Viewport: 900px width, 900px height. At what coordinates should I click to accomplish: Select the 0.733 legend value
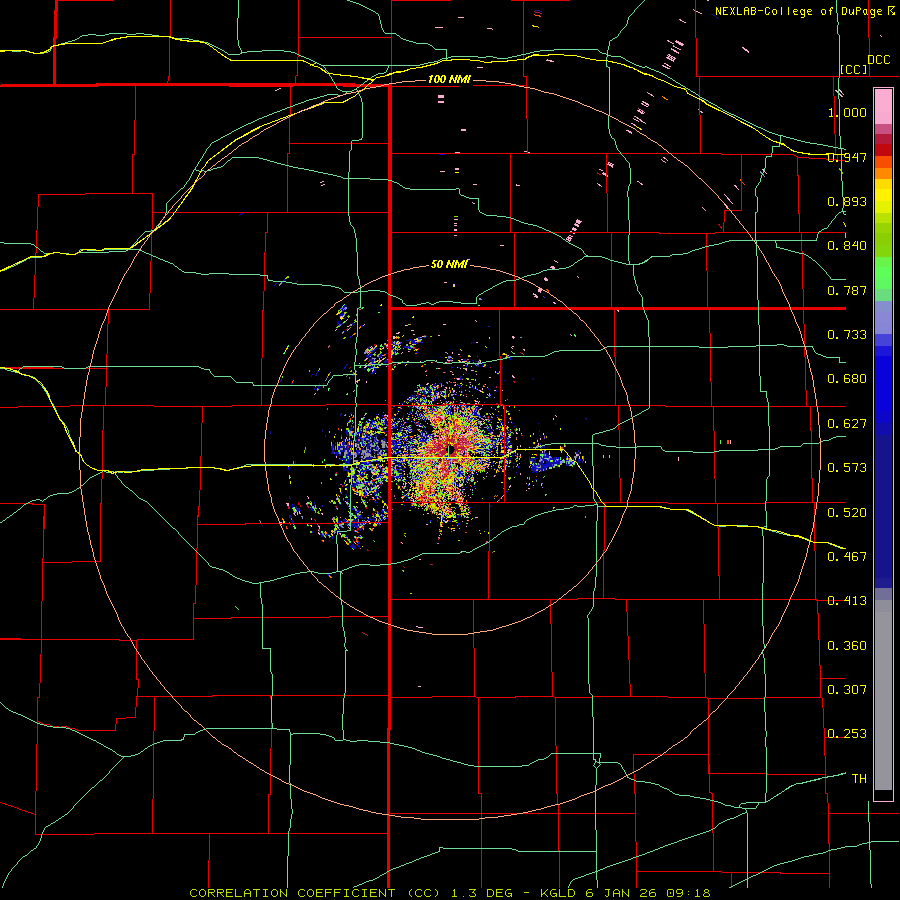click(847, 335)
